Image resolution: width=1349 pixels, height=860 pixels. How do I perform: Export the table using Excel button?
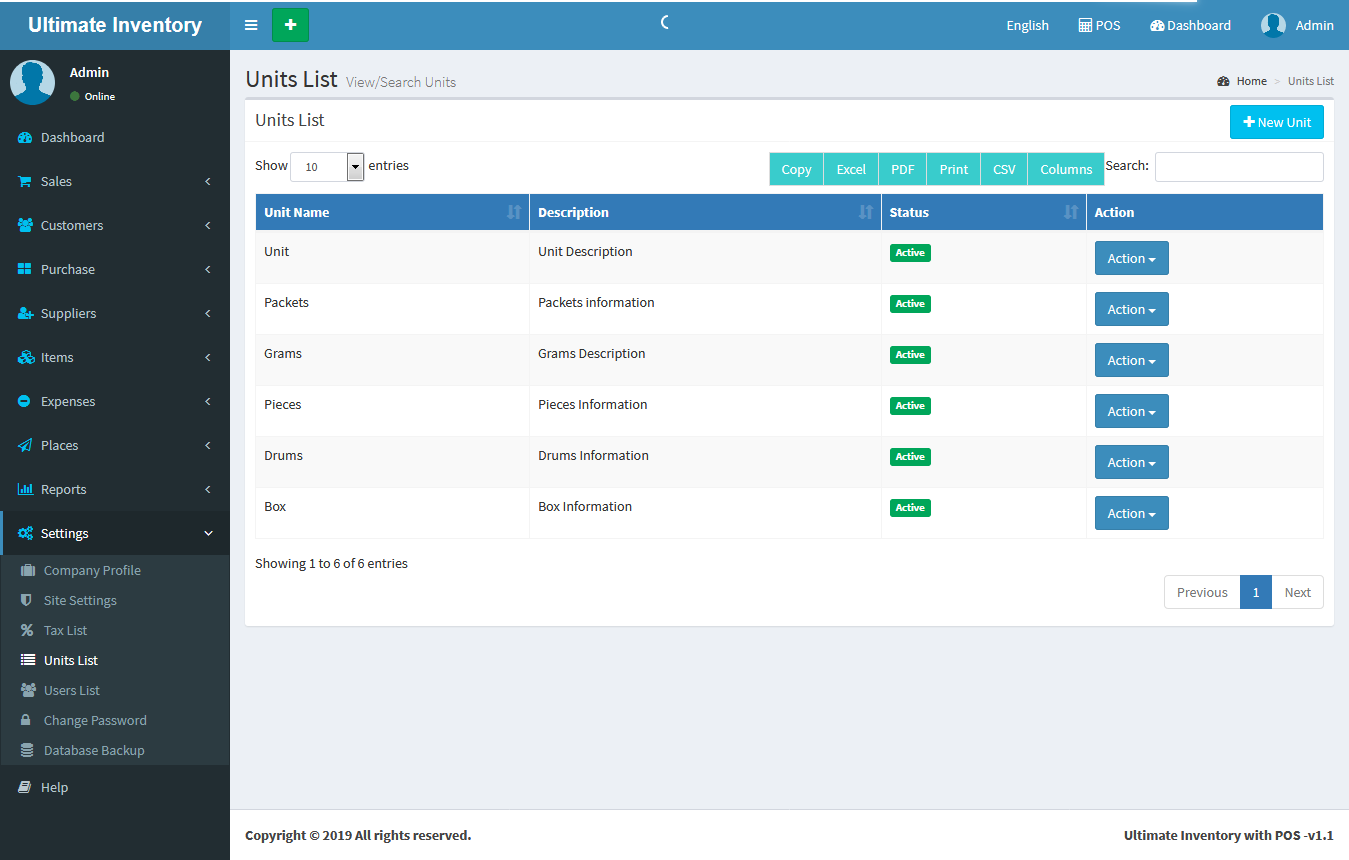851,169
